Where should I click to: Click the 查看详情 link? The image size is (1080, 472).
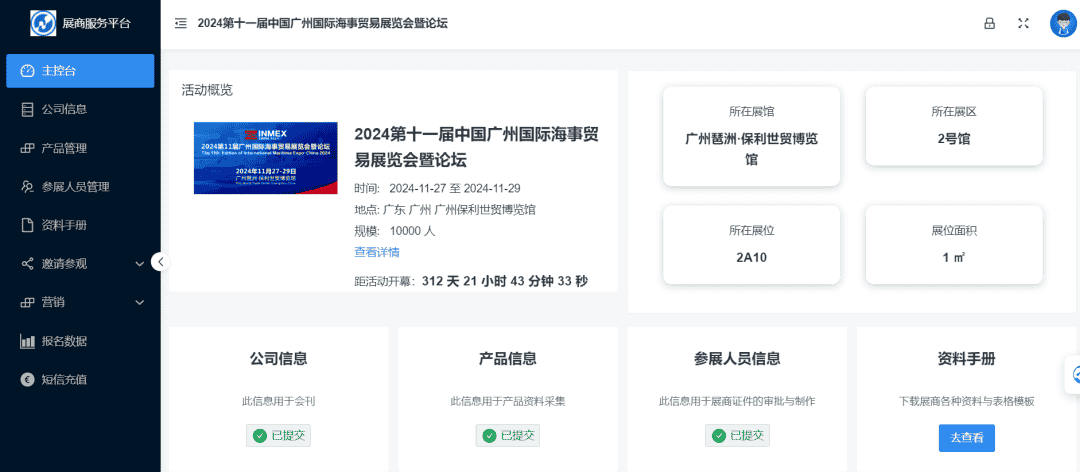tap(377, 252)
